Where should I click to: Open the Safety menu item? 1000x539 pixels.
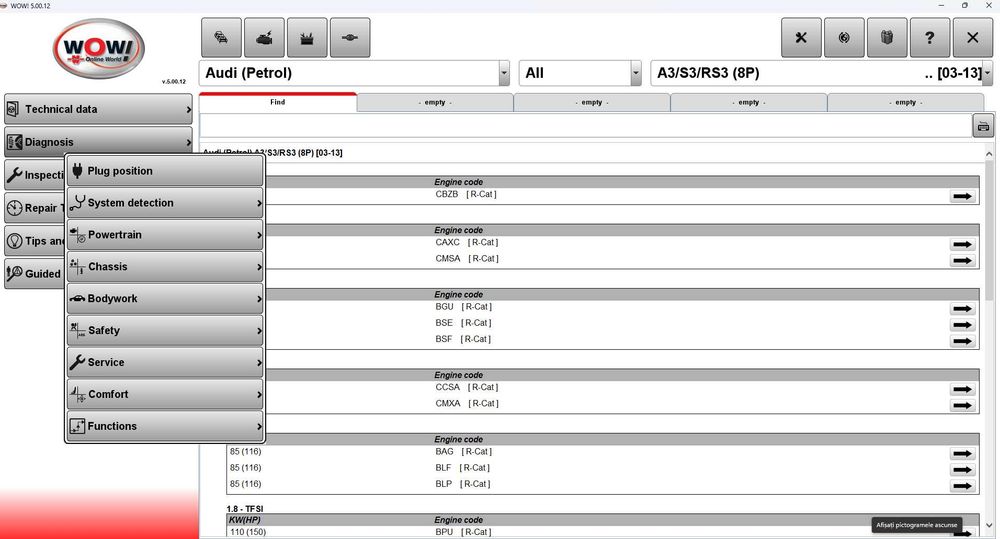165,330
